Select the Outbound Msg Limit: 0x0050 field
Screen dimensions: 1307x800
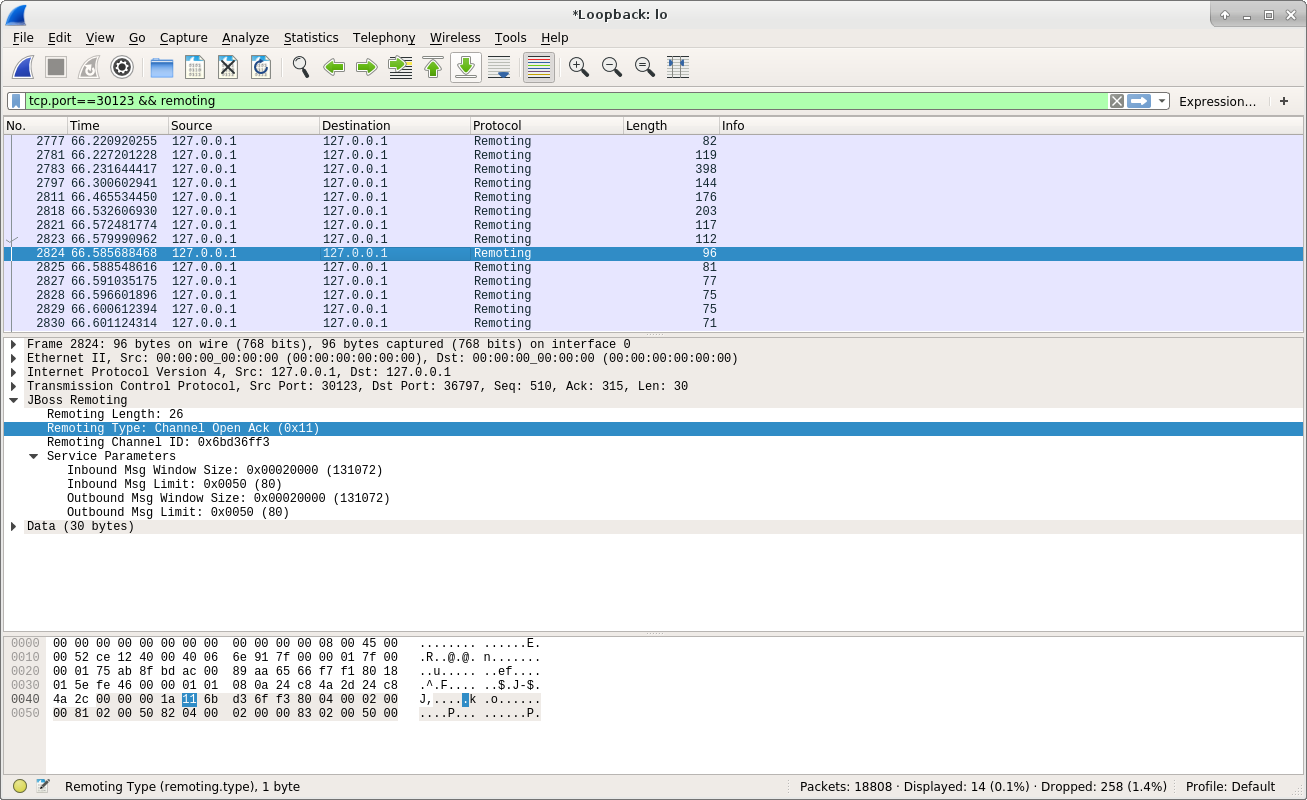click(x=653, y=512)
